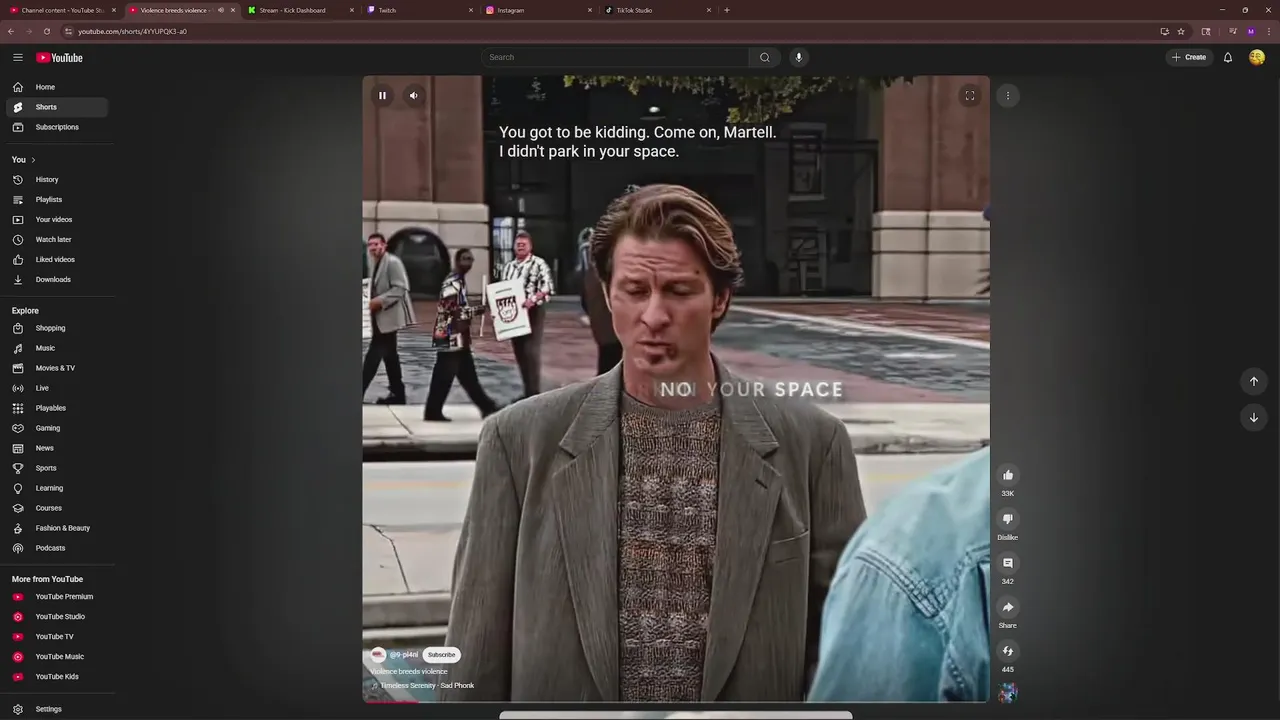Open History in the sidebar
This screenshot has height=720, width=1280.
tap(57, 180)
